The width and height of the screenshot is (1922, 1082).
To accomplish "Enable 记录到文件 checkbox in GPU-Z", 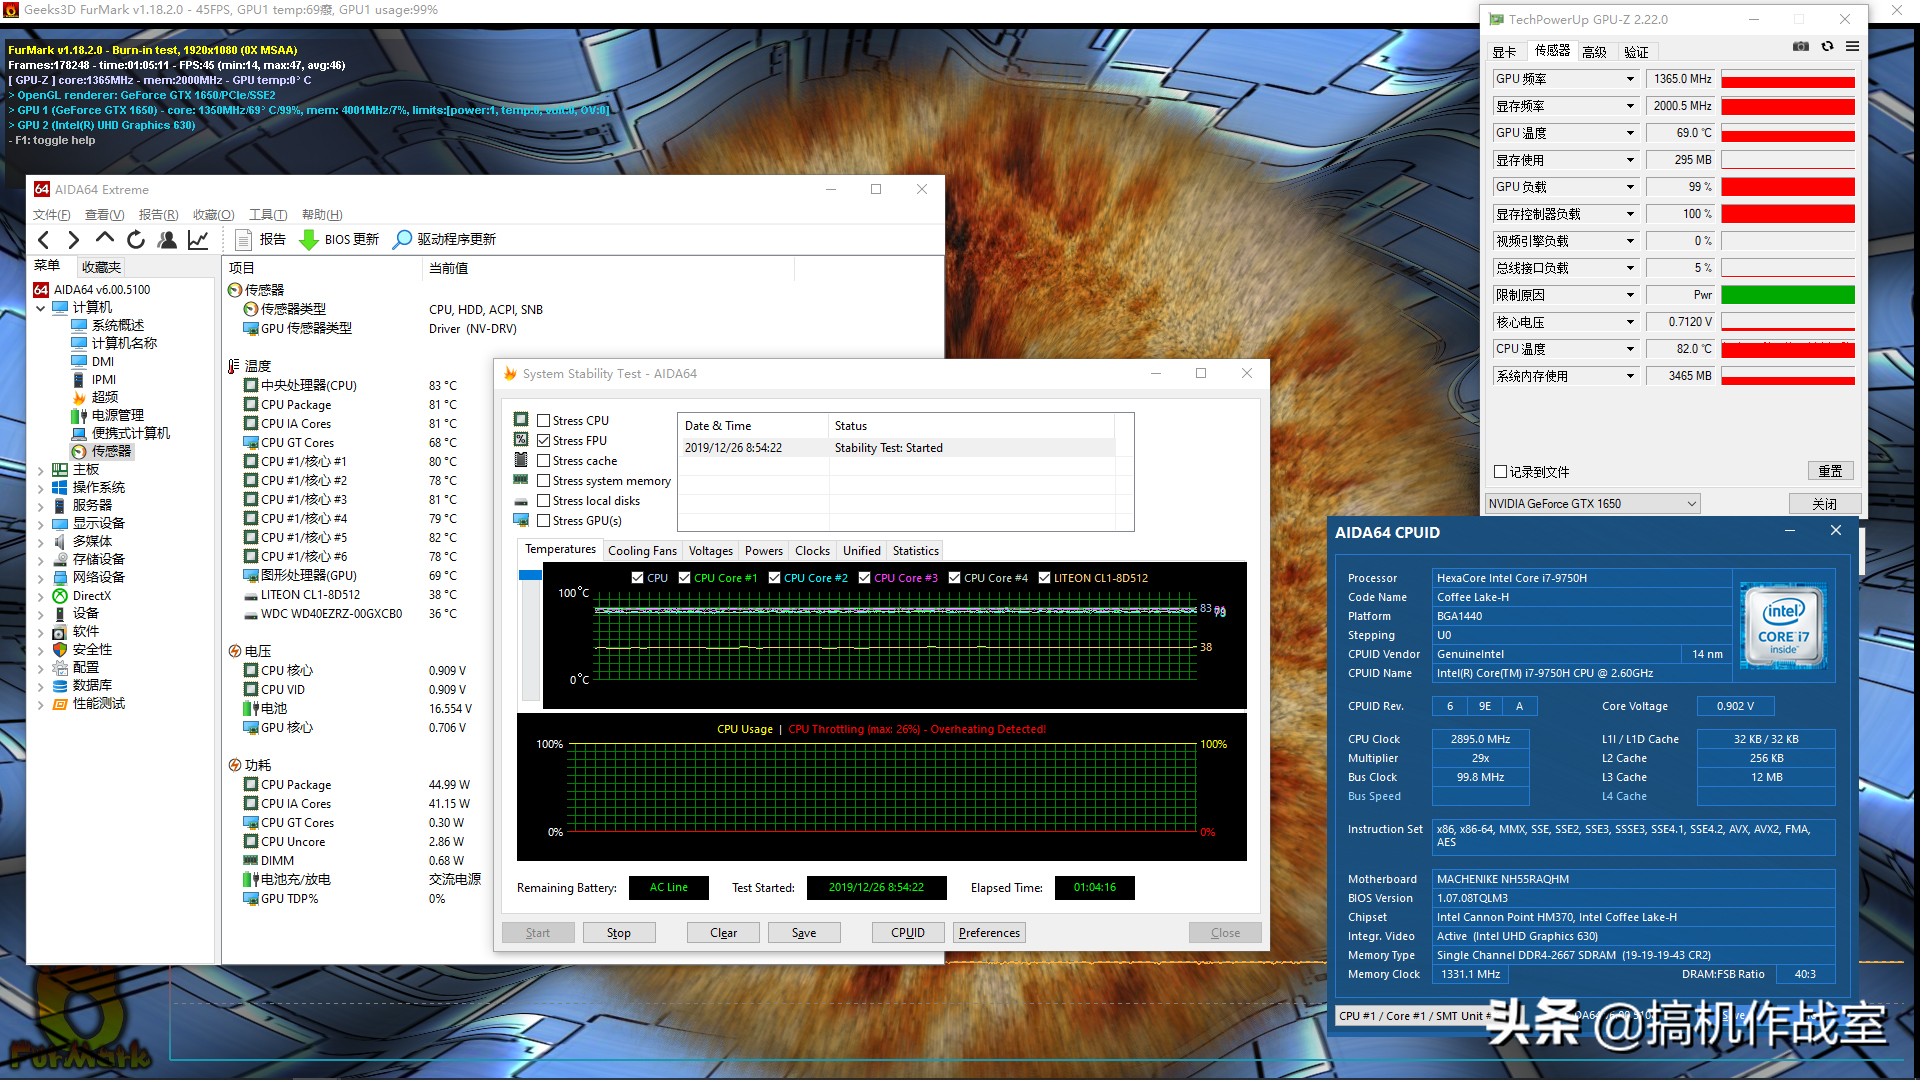I will coord(1501,472).
